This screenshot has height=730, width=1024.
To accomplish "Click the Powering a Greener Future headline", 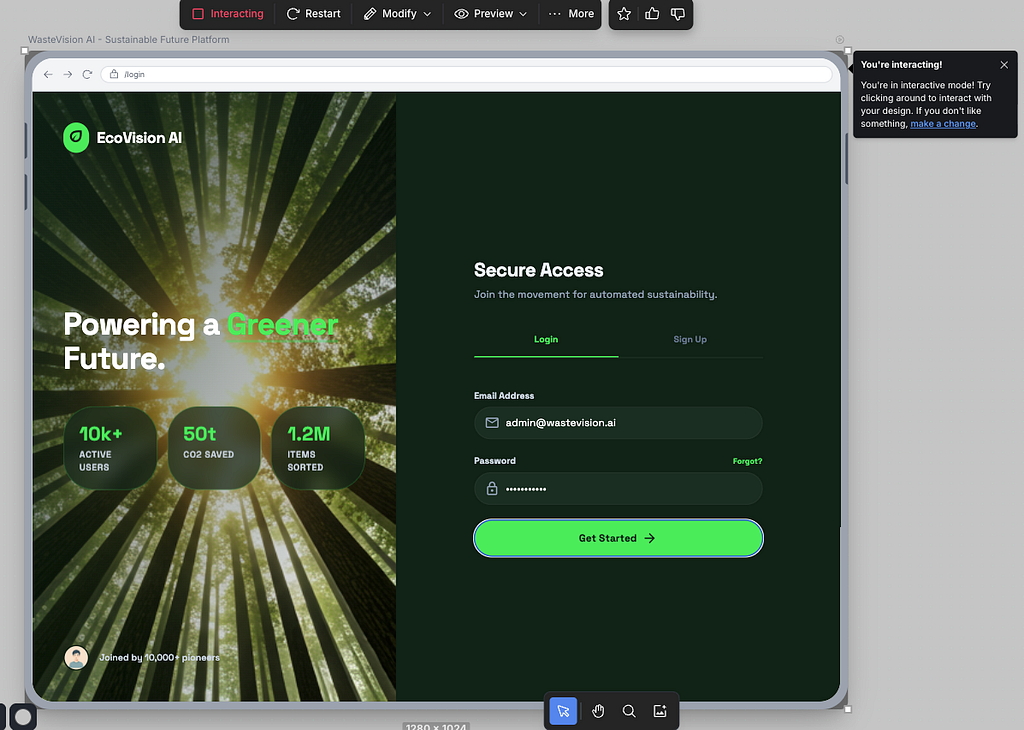I will (201, 341).
